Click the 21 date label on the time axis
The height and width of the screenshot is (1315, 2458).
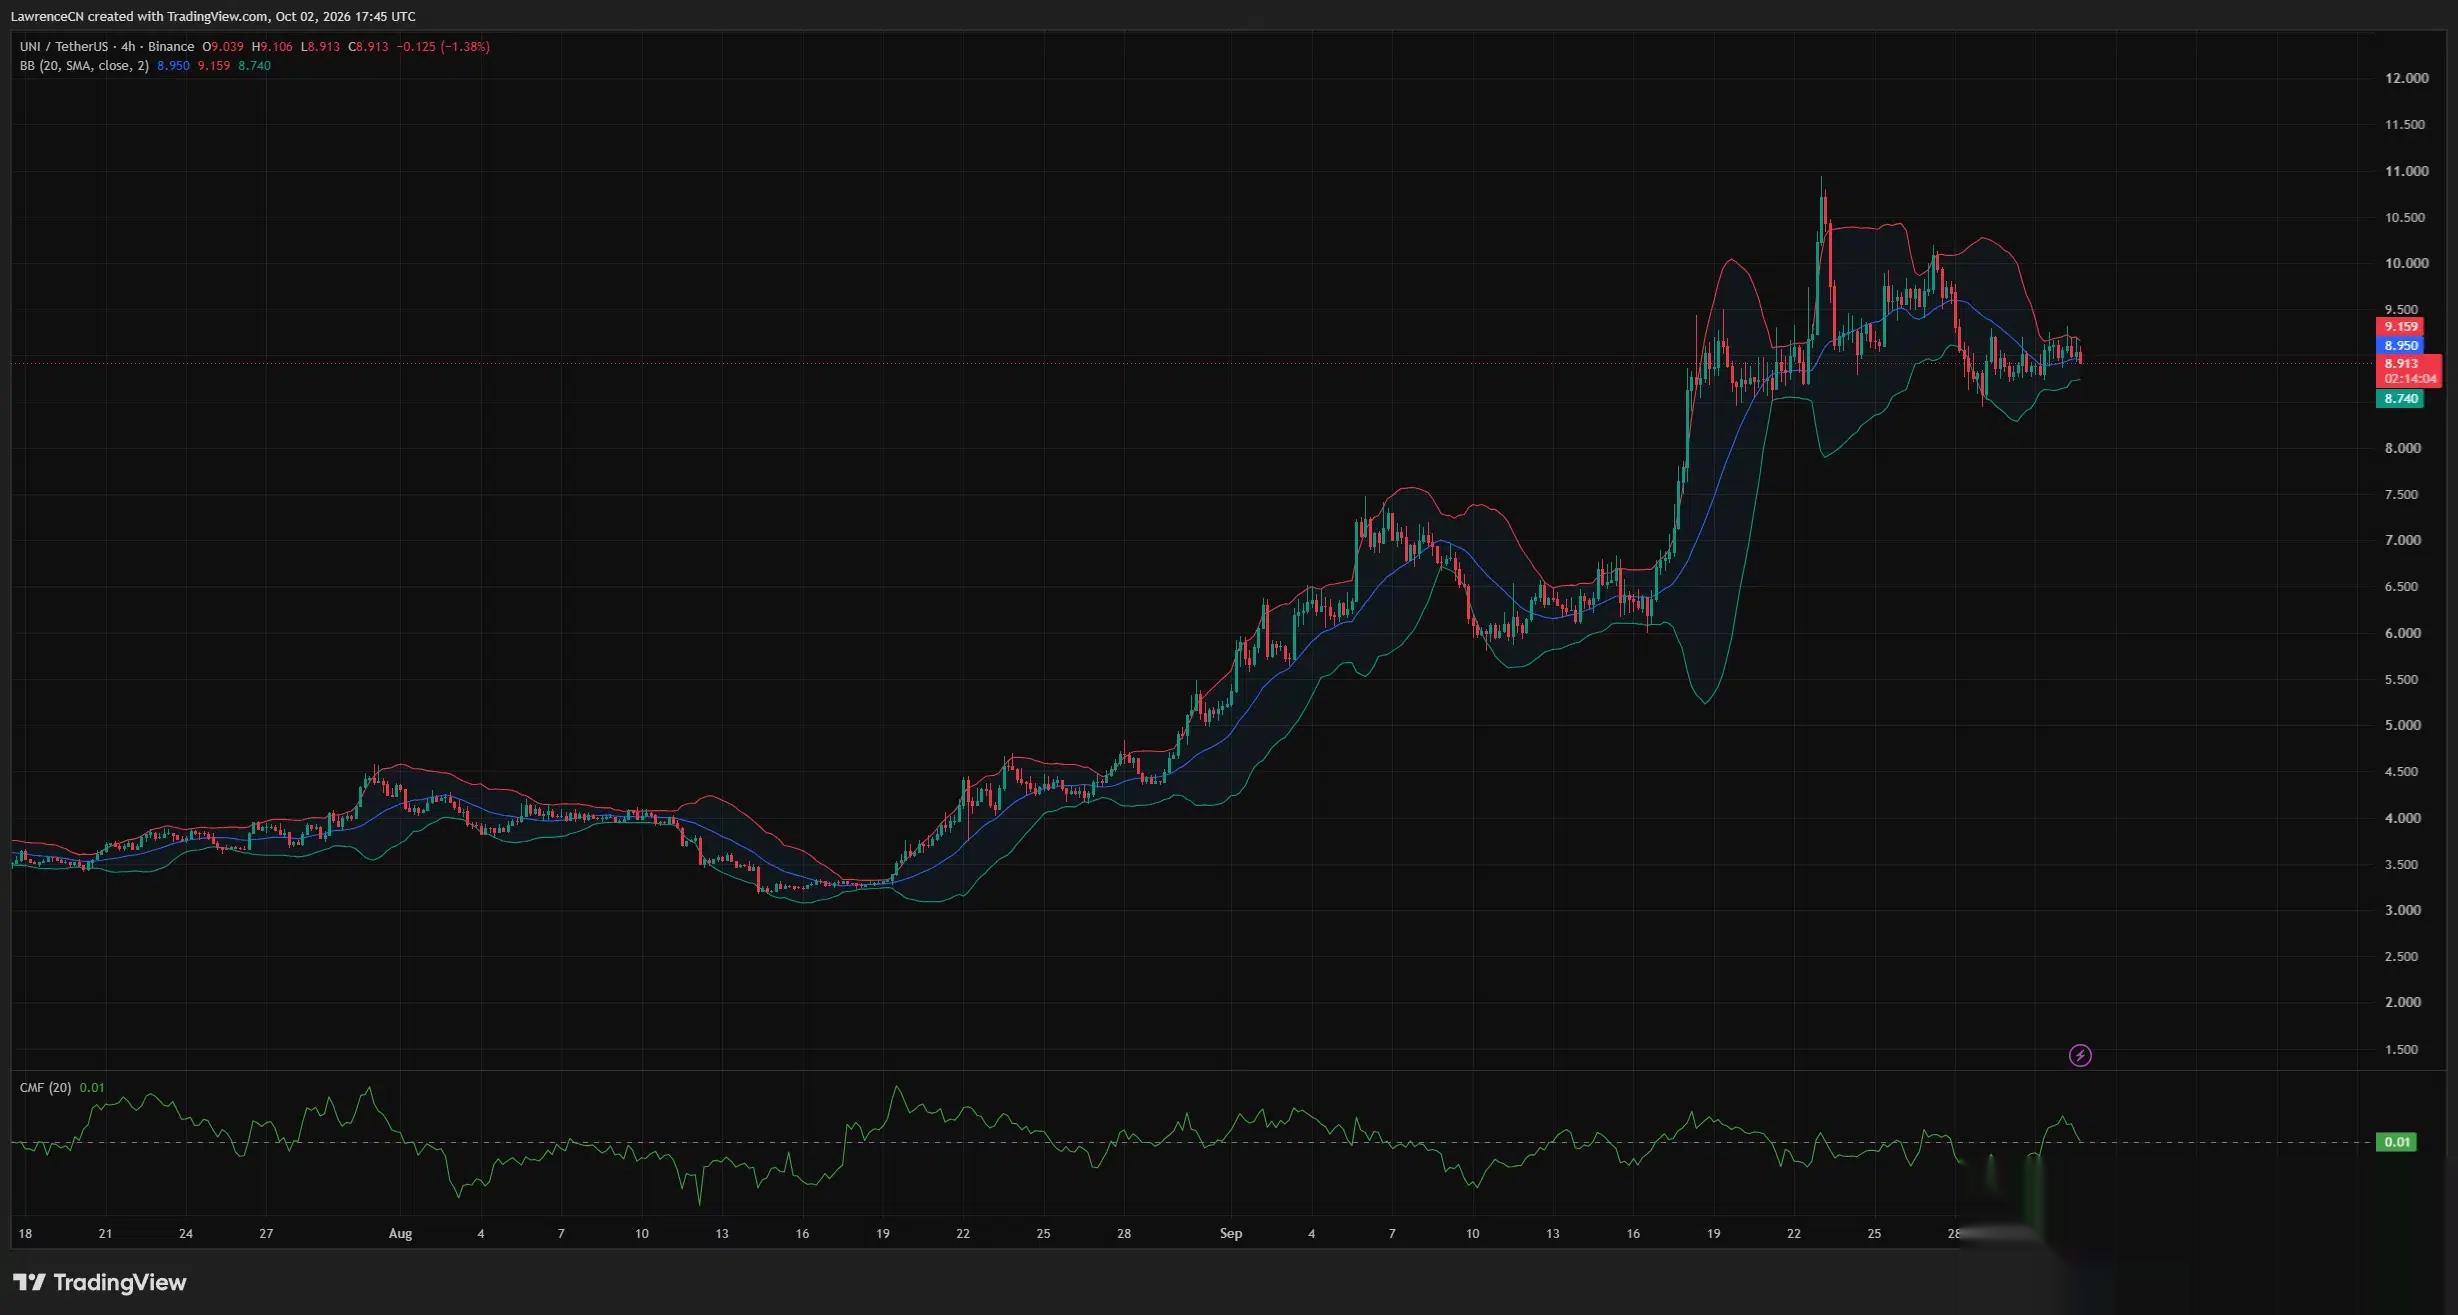click(x=105, y=1233)
